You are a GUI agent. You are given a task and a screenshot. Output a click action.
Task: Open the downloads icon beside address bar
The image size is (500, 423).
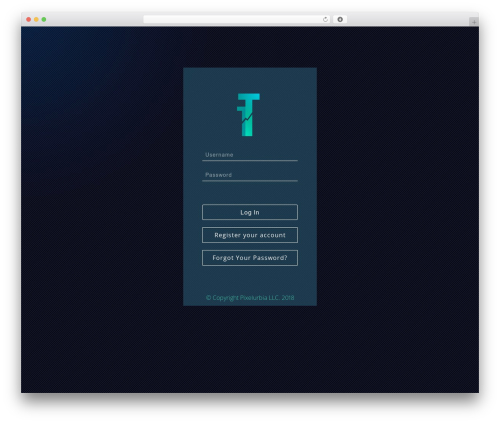point(340,19)
